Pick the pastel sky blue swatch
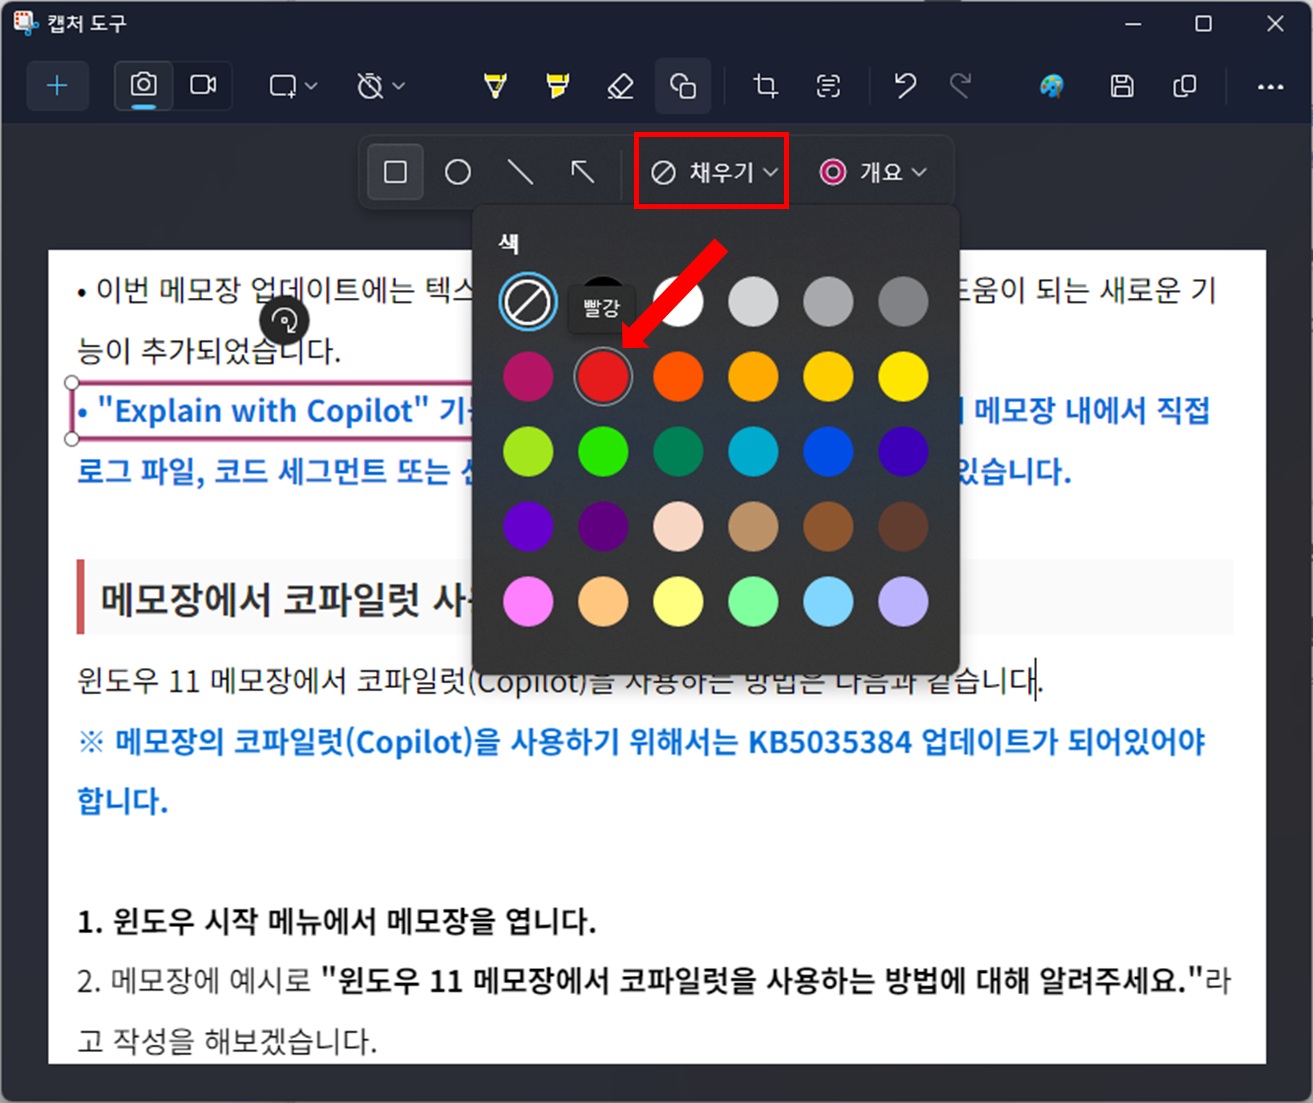This screenshot has width=1313, height=1103. (828, 602)
